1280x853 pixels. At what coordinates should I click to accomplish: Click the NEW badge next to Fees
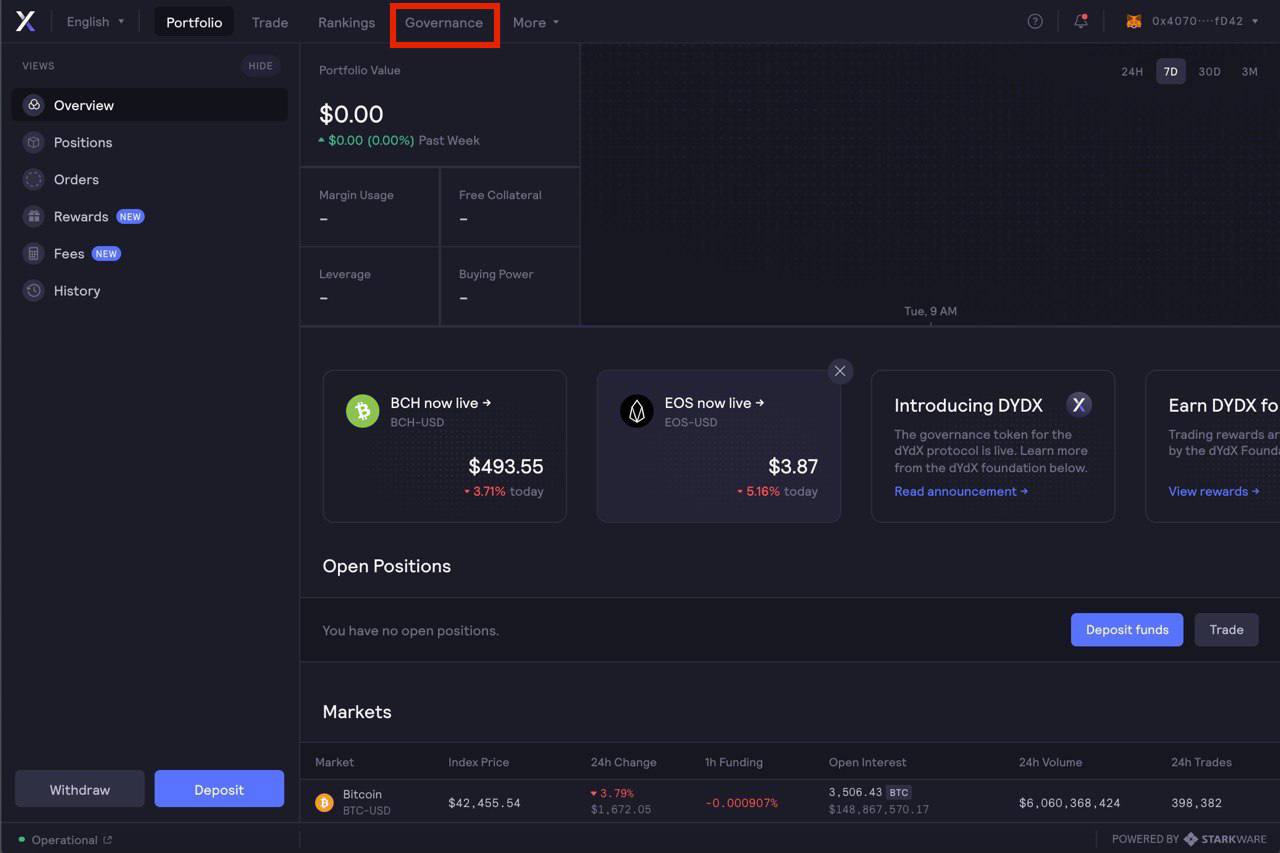pyautogui.click(x=106, y=253)
